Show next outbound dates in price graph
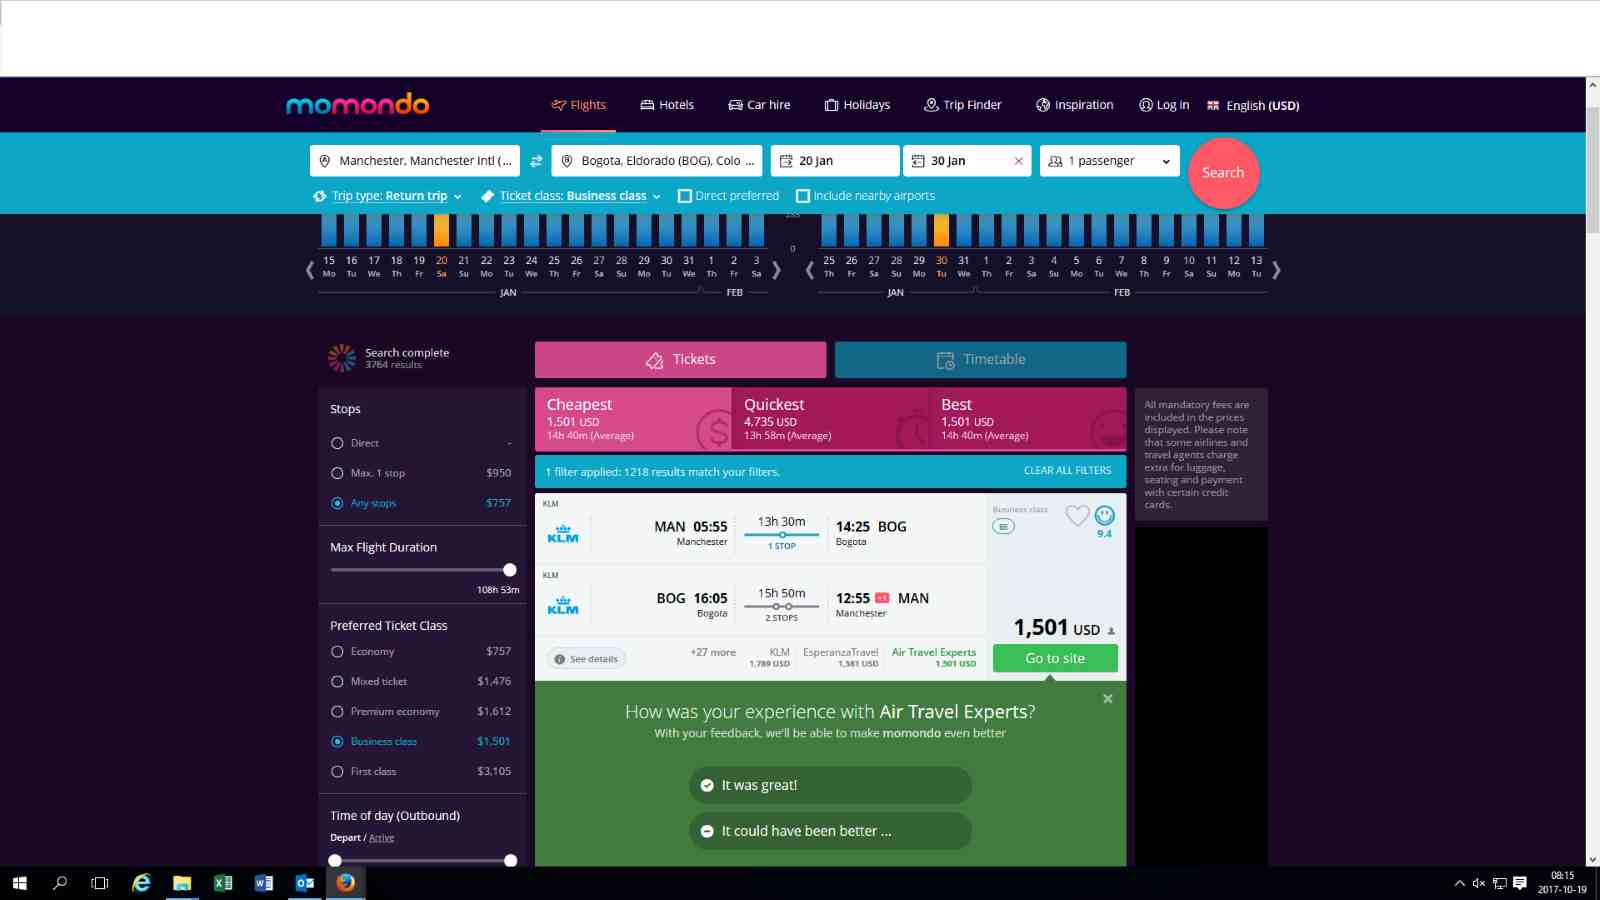 [x=776, y=269]
